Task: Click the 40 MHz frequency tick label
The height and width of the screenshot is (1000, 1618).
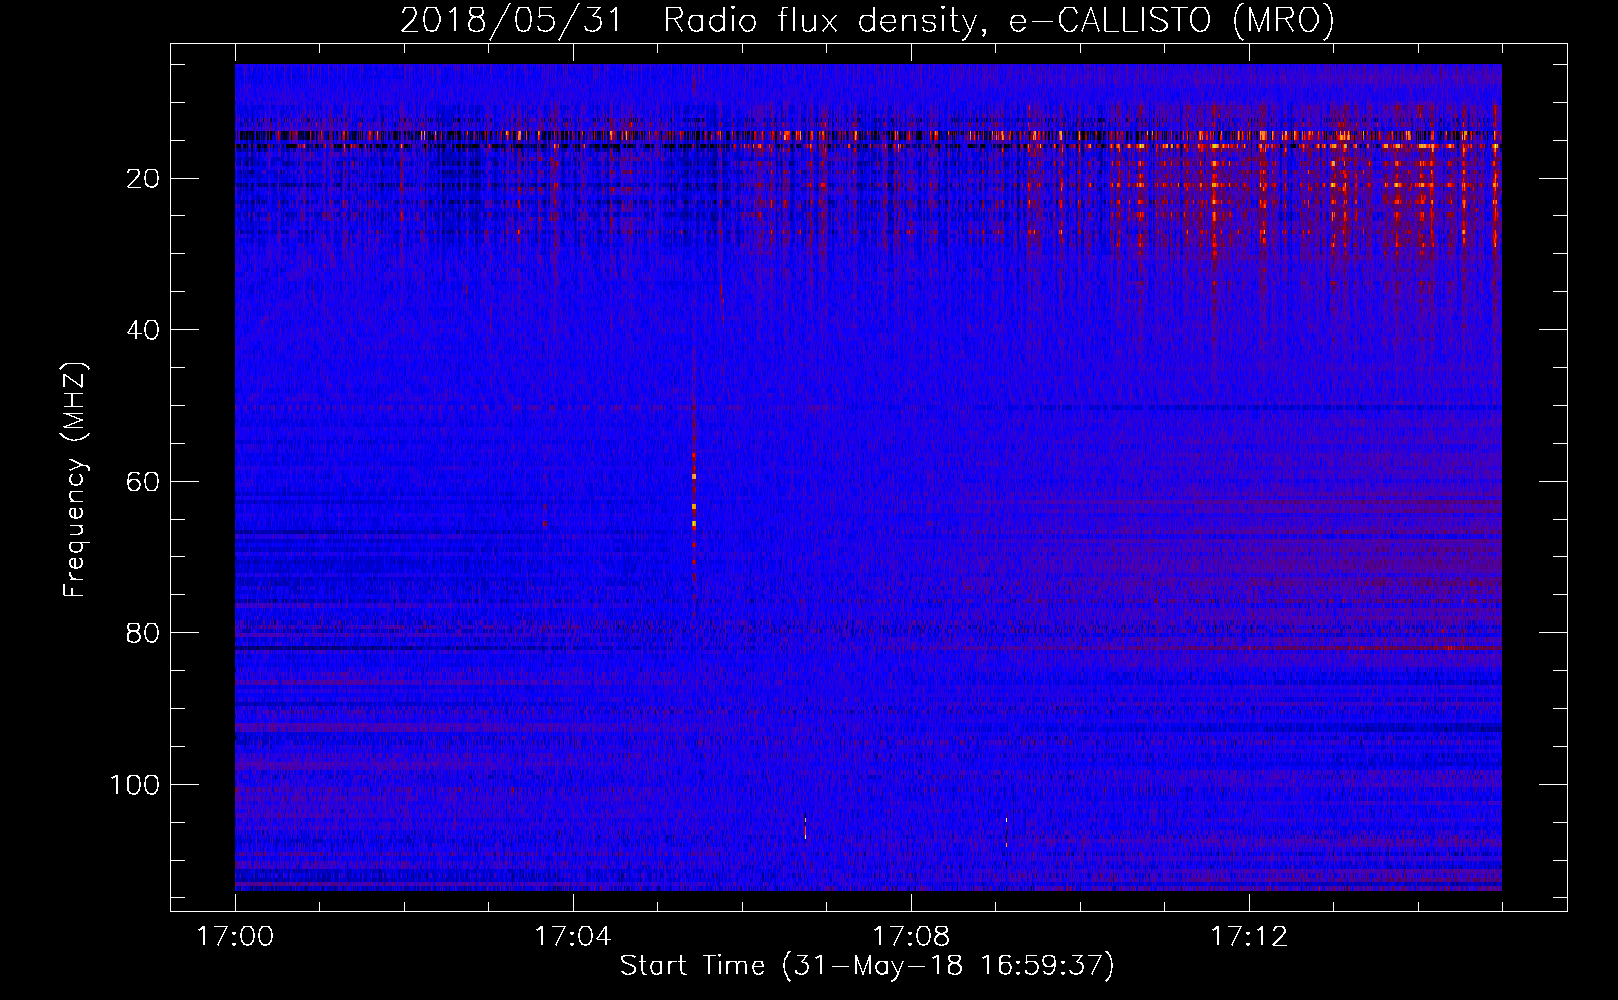Action: pos(143,329)
